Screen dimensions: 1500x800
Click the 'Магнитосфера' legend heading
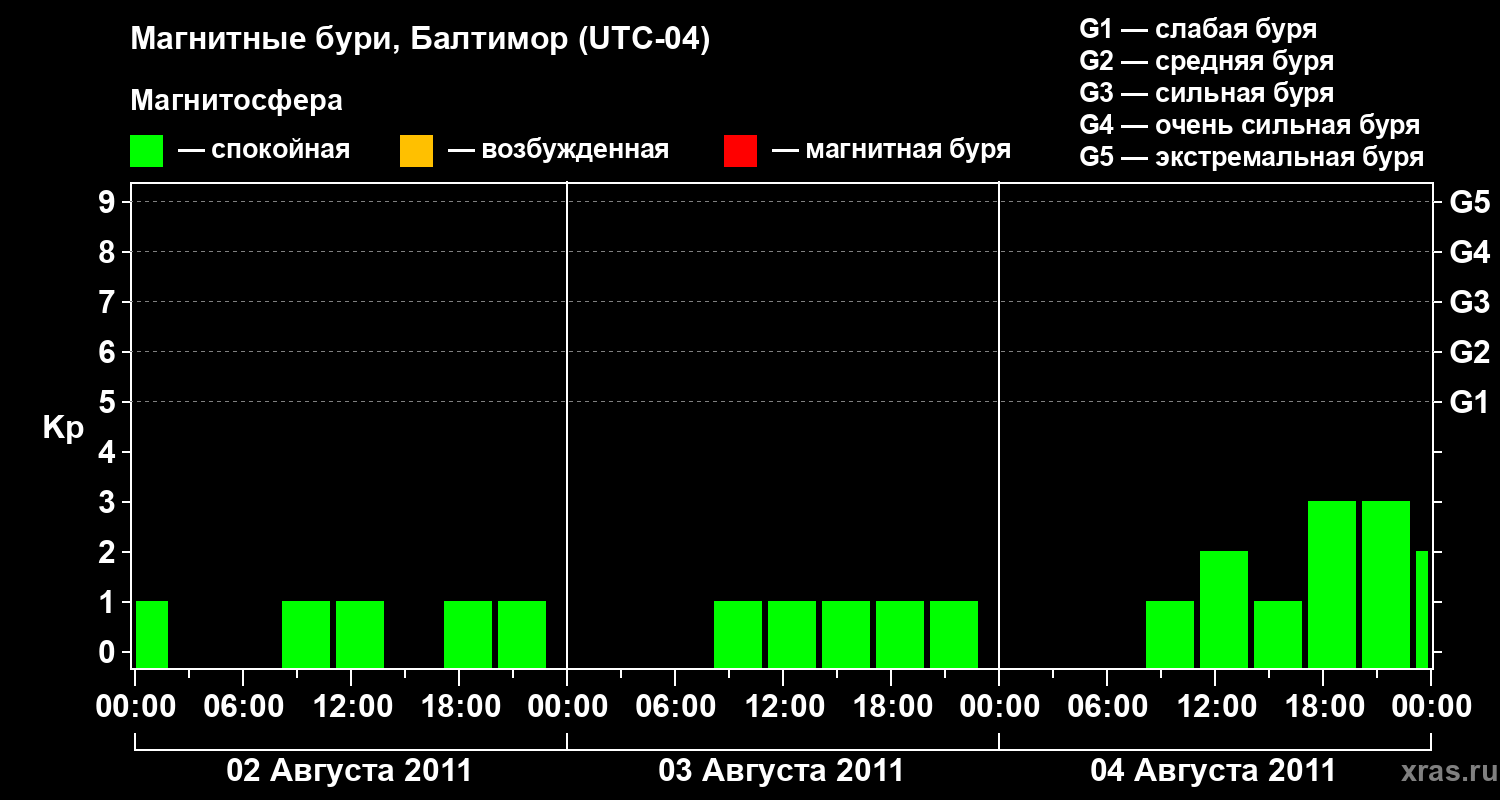coord(237,101)
